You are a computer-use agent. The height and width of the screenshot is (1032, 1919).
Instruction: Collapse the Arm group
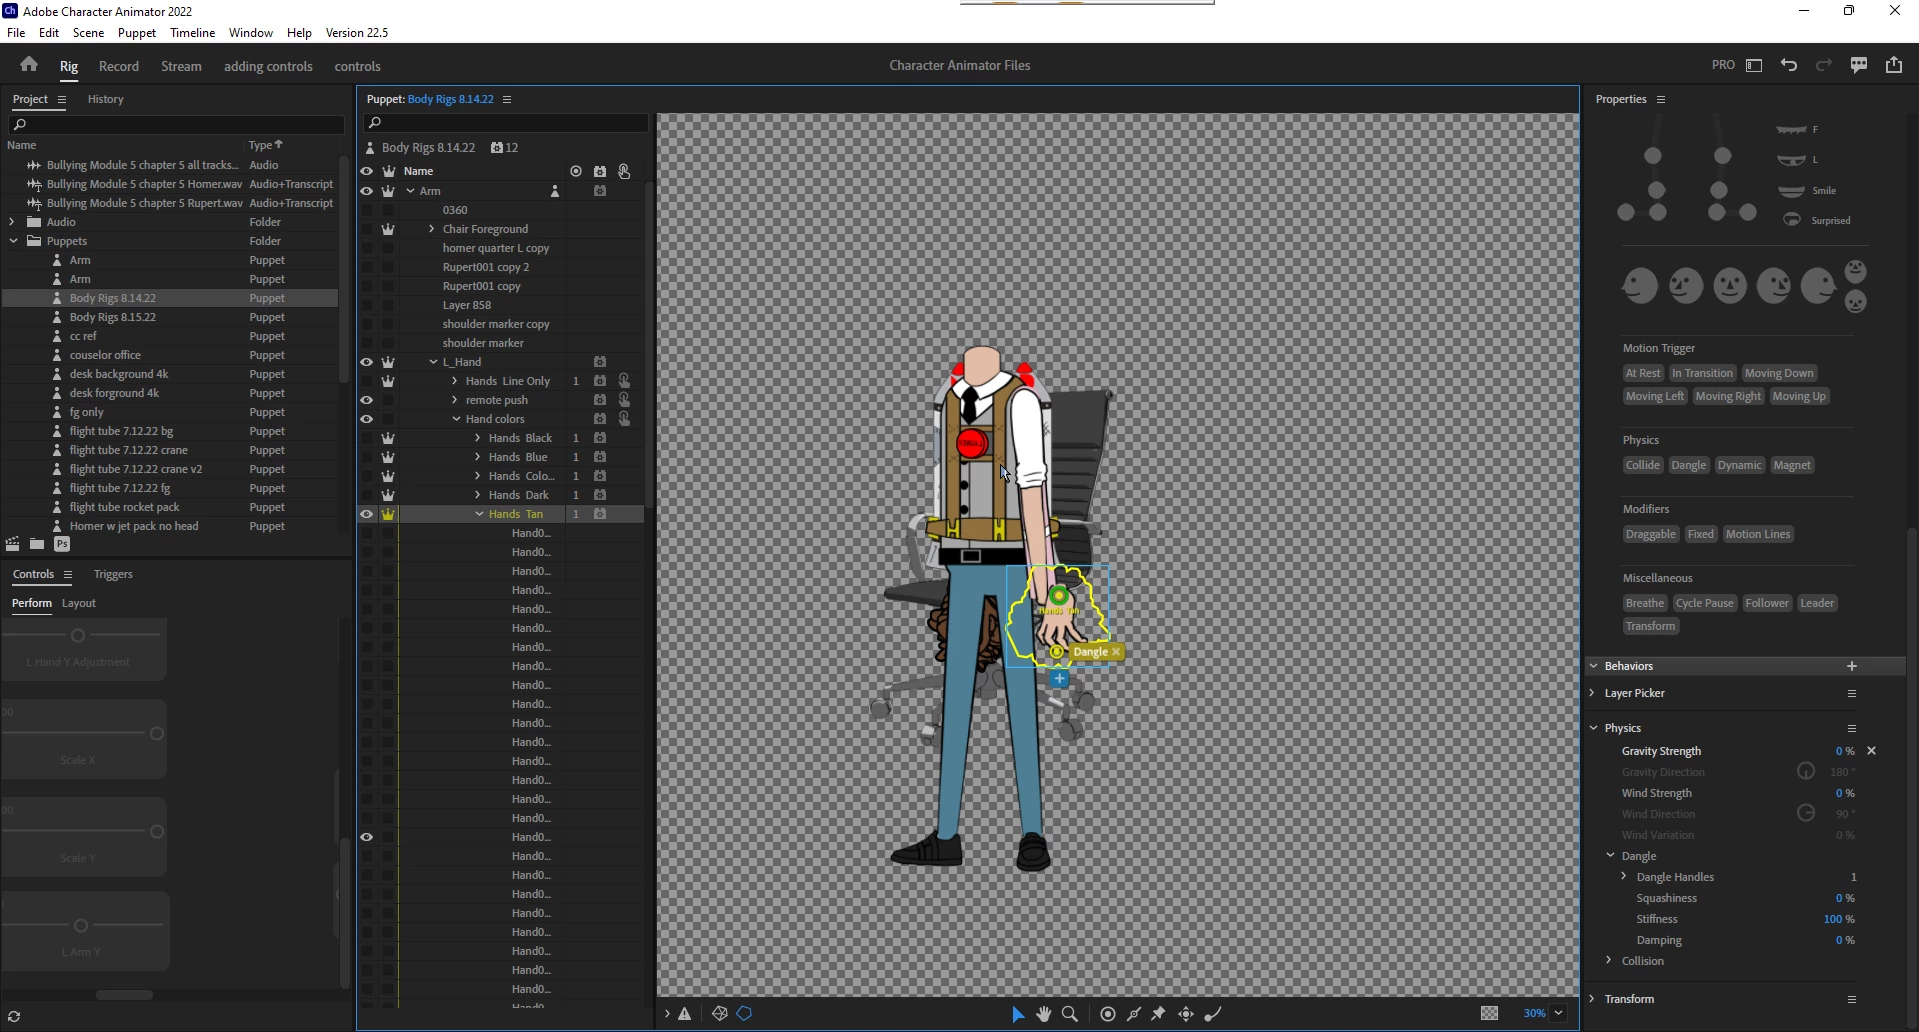point(410,191)
